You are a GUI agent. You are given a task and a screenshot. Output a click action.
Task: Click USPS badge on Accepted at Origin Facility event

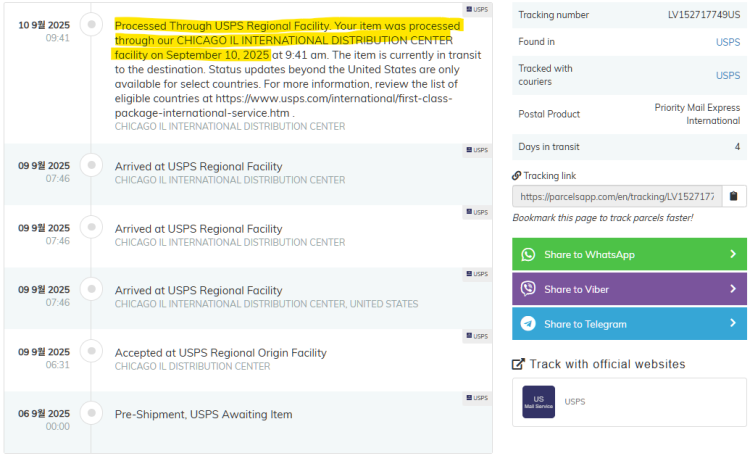(x=477, y=336)
